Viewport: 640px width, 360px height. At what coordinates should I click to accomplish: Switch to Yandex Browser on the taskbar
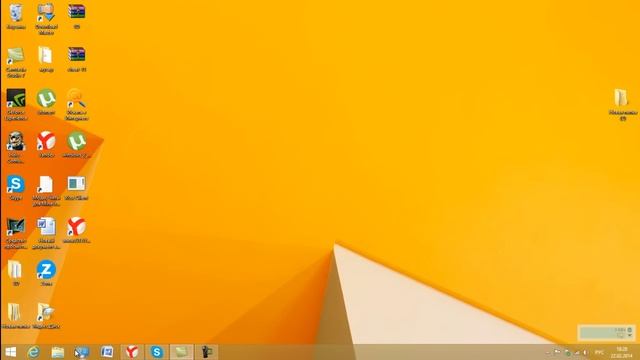tap(132, 352)
